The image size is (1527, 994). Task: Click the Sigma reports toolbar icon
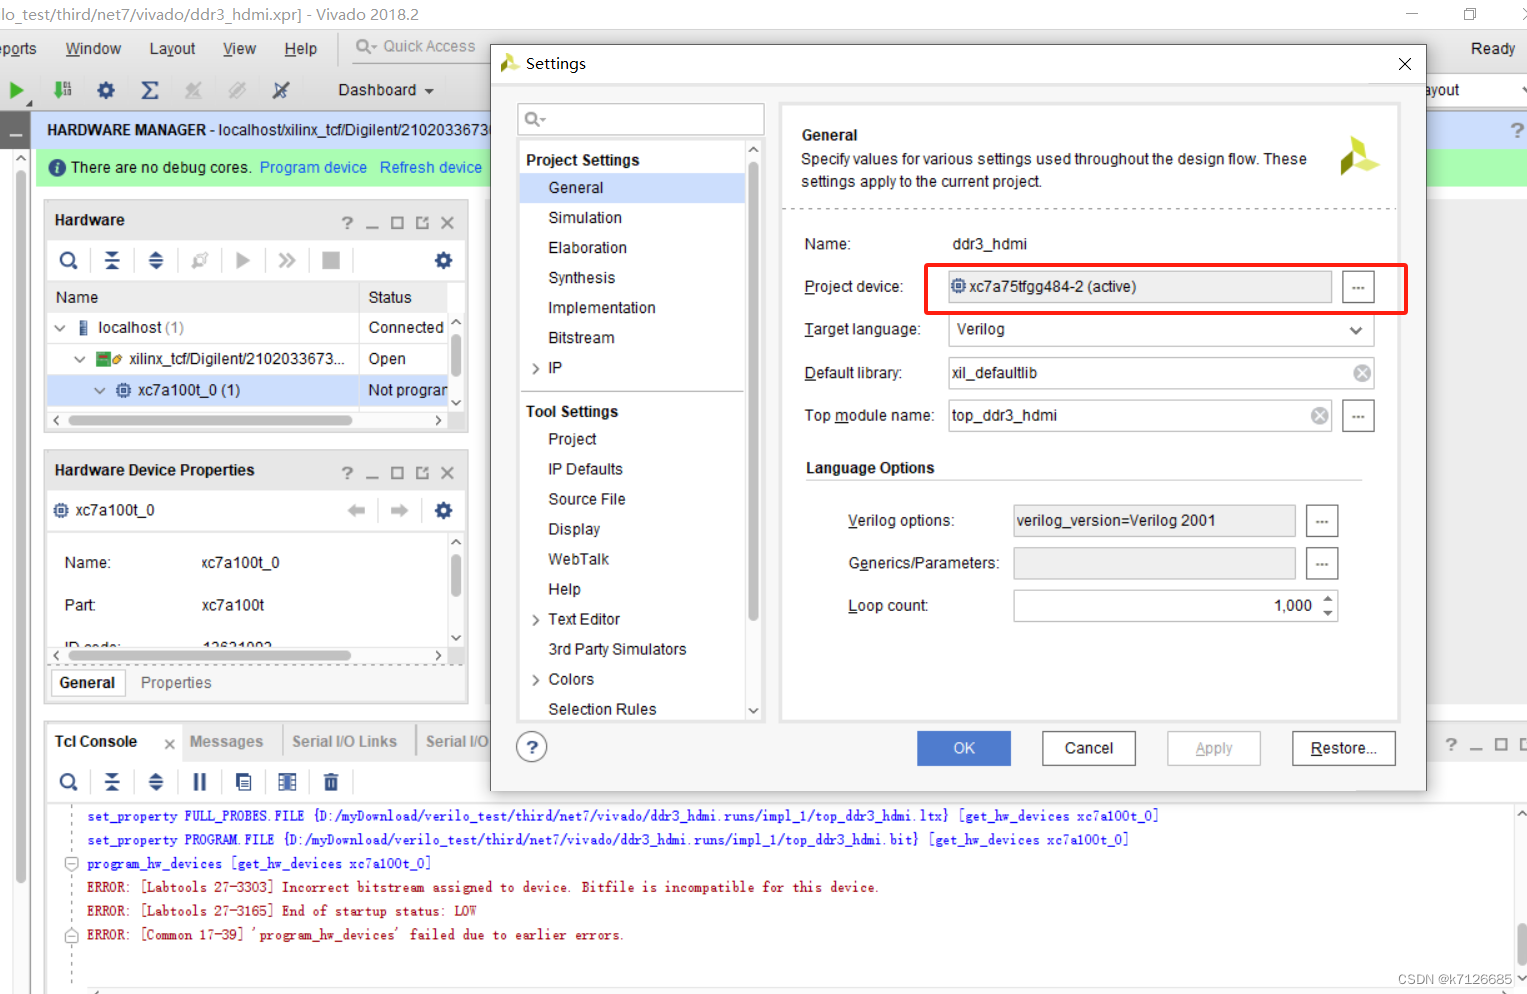click(150, 90)
